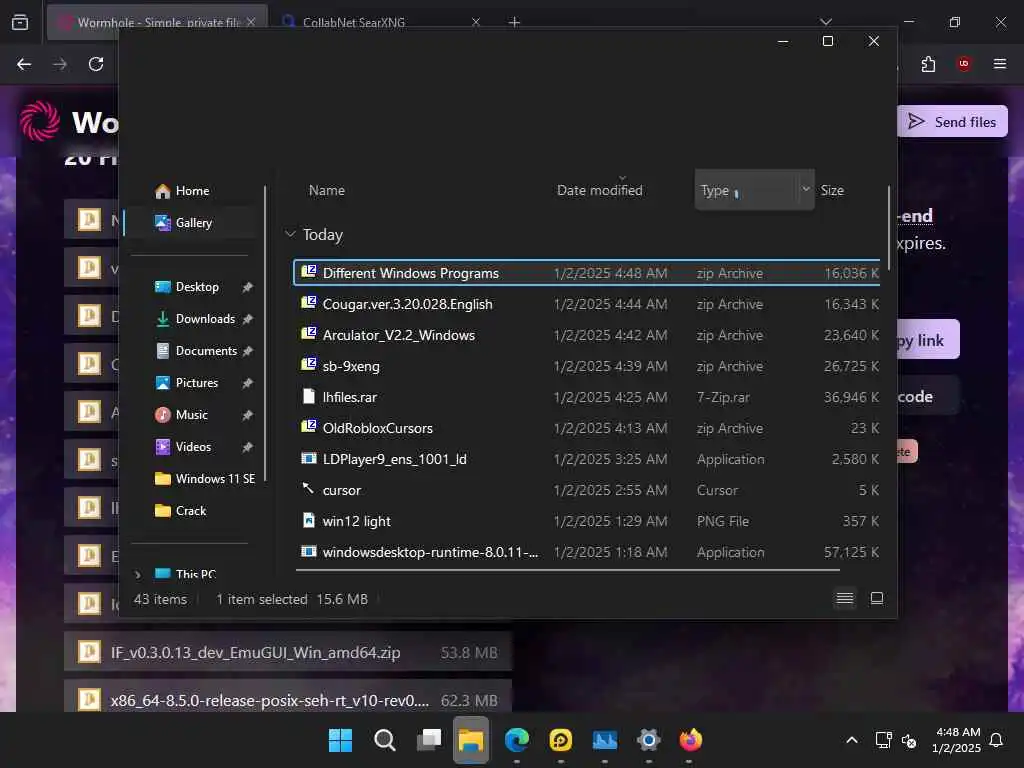Open Task View on taskbar

(x=428, y=740)
